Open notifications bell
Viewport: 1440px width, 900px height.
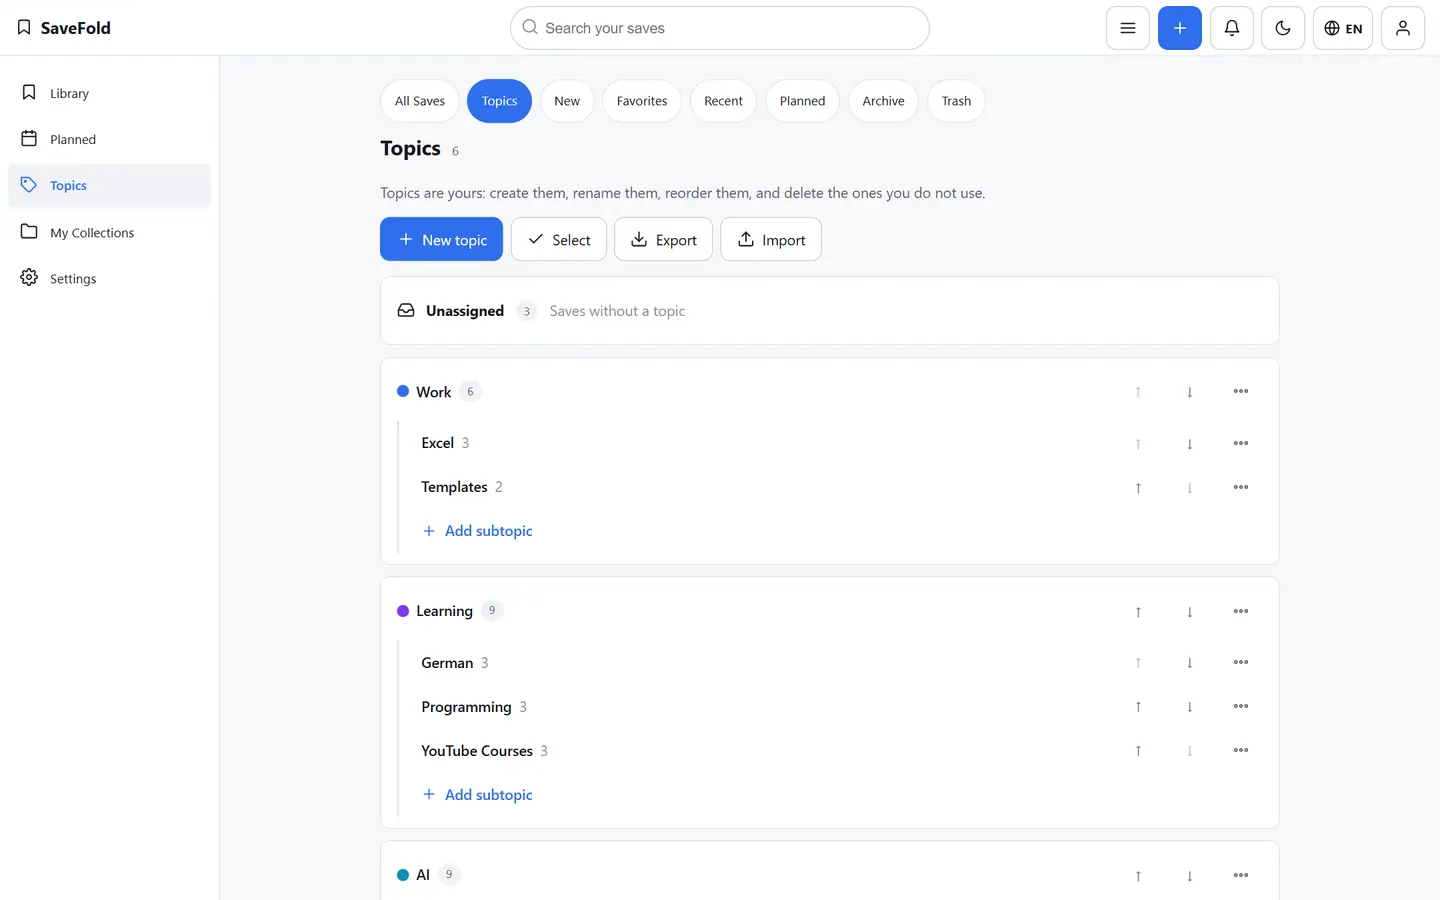tap(1231, 28)
